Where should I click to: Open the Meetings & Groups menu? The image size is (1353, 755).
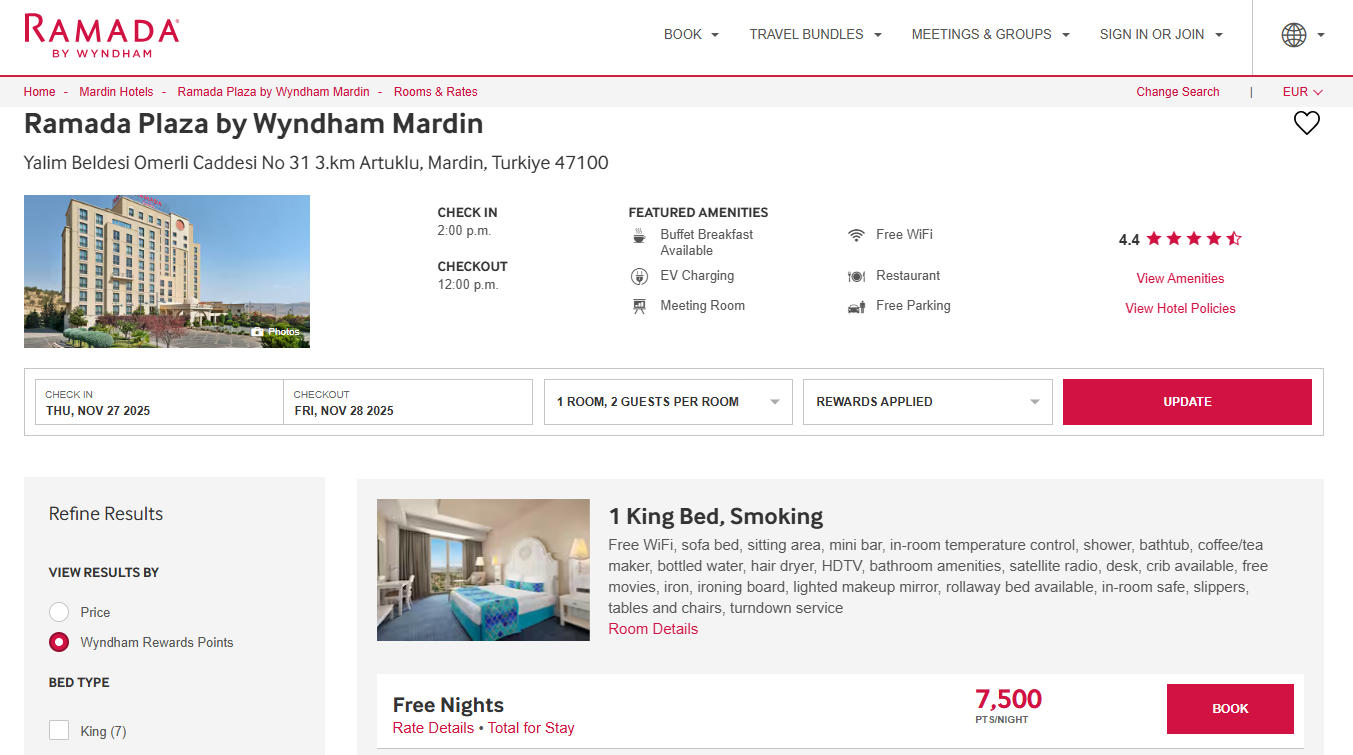tap(990, 35)
